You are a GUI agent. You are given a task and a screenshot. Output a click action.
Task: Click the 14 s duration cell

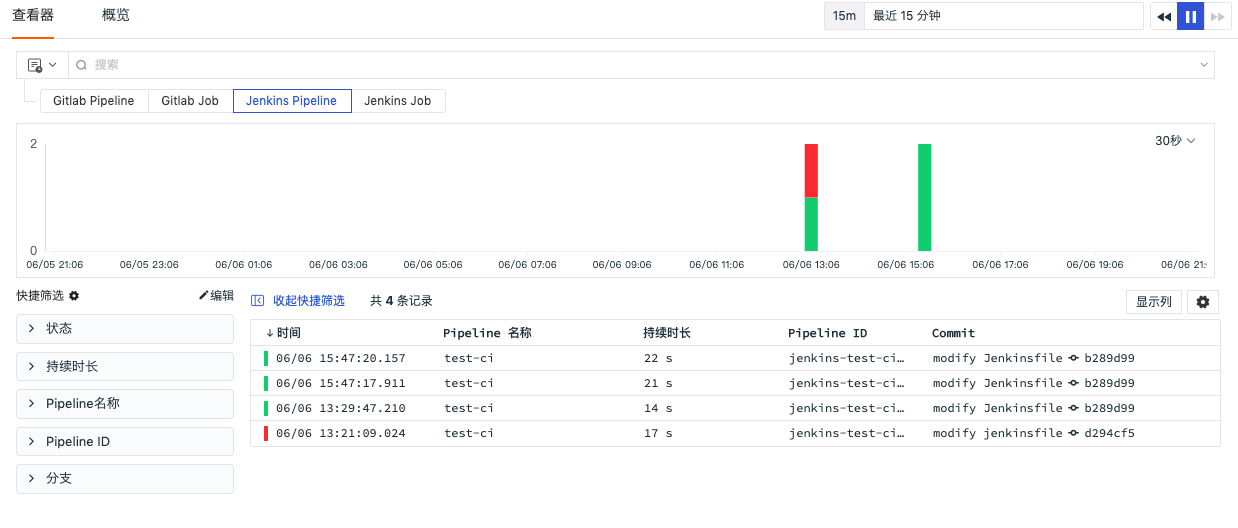[658, 408]
